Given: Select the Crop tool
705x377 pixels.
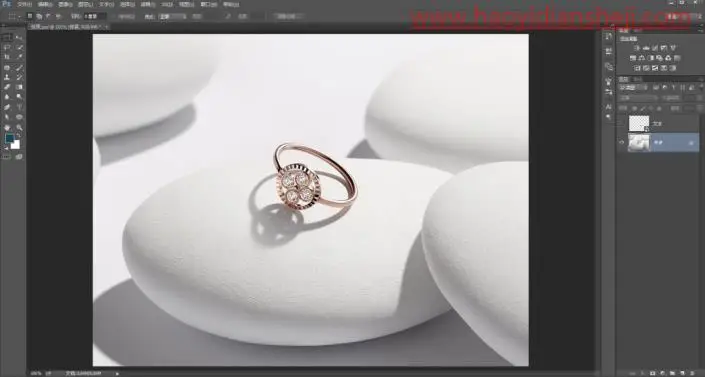Looking at the screenshot, I should tap(7, 57).
